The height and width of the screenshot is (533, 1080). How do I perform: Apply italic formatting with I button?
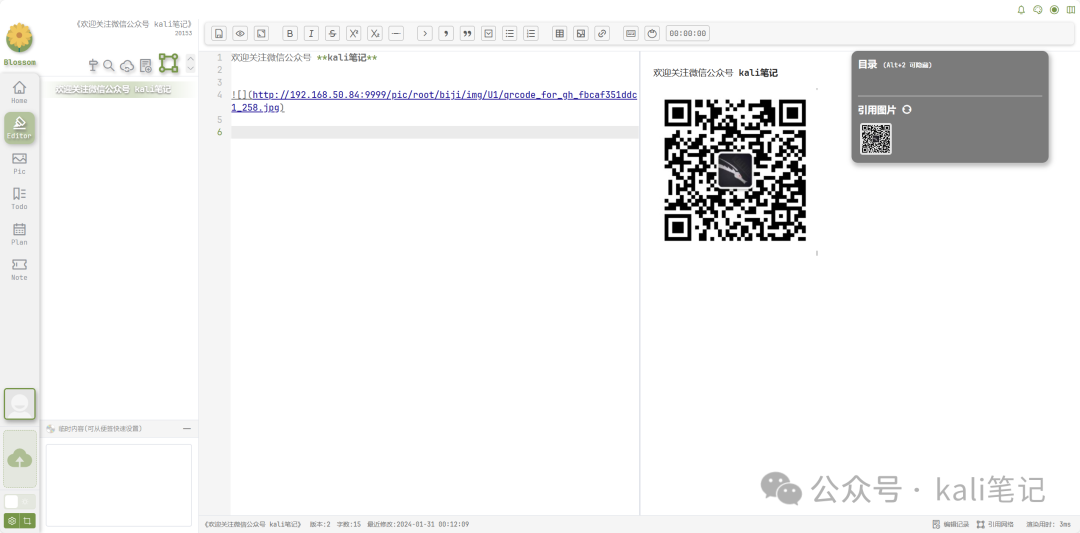[311, 33]
